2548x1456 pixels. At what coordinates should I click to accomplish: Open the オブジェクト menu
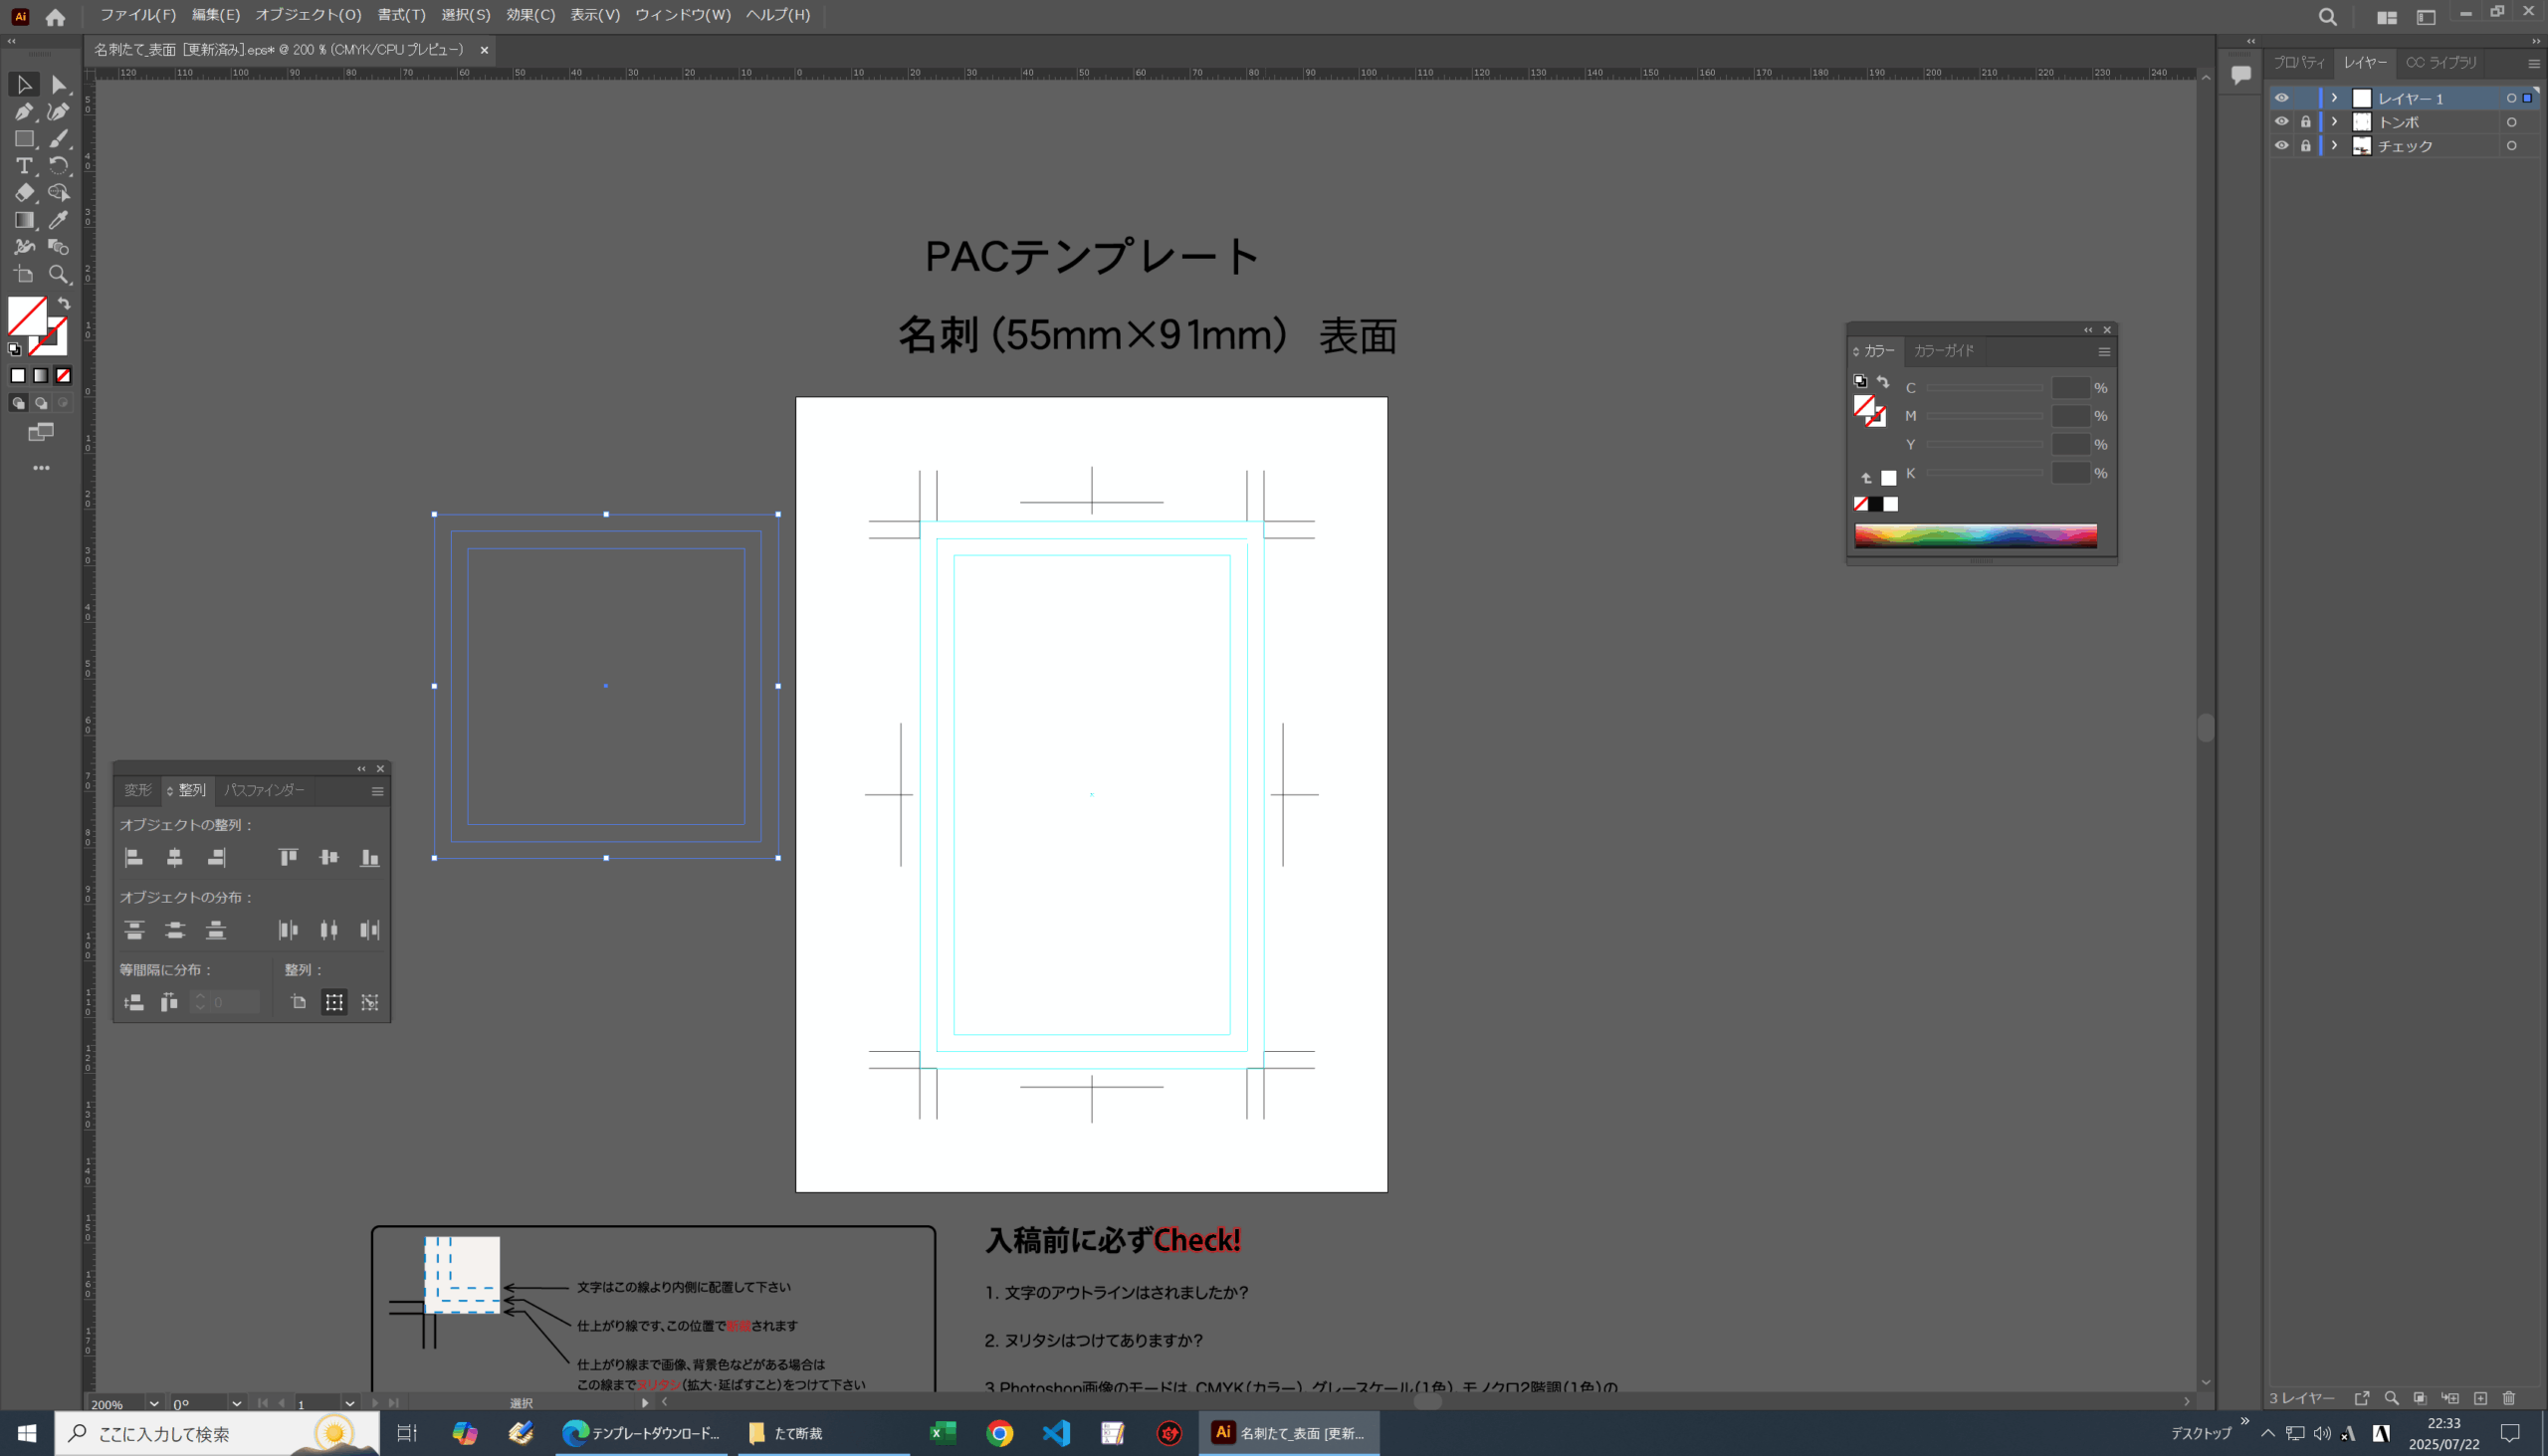308,15
